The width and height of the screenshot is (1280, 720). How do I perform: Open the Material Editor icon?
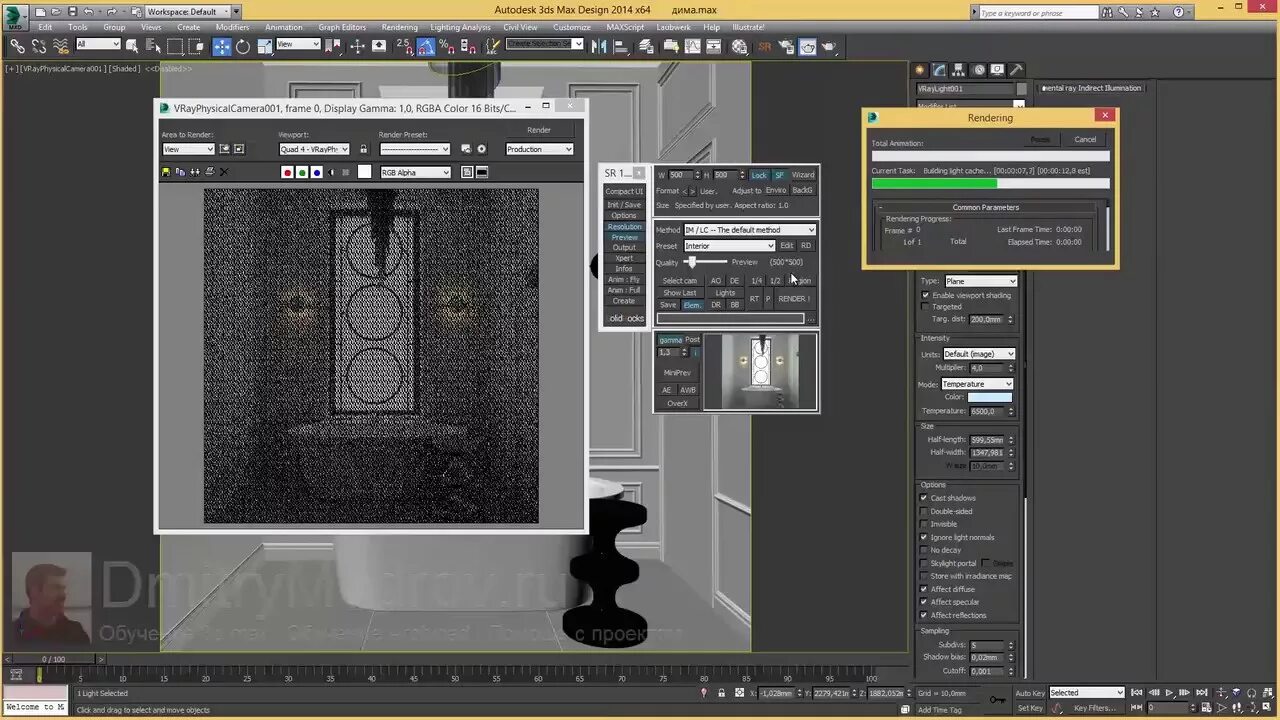[739, 46]
